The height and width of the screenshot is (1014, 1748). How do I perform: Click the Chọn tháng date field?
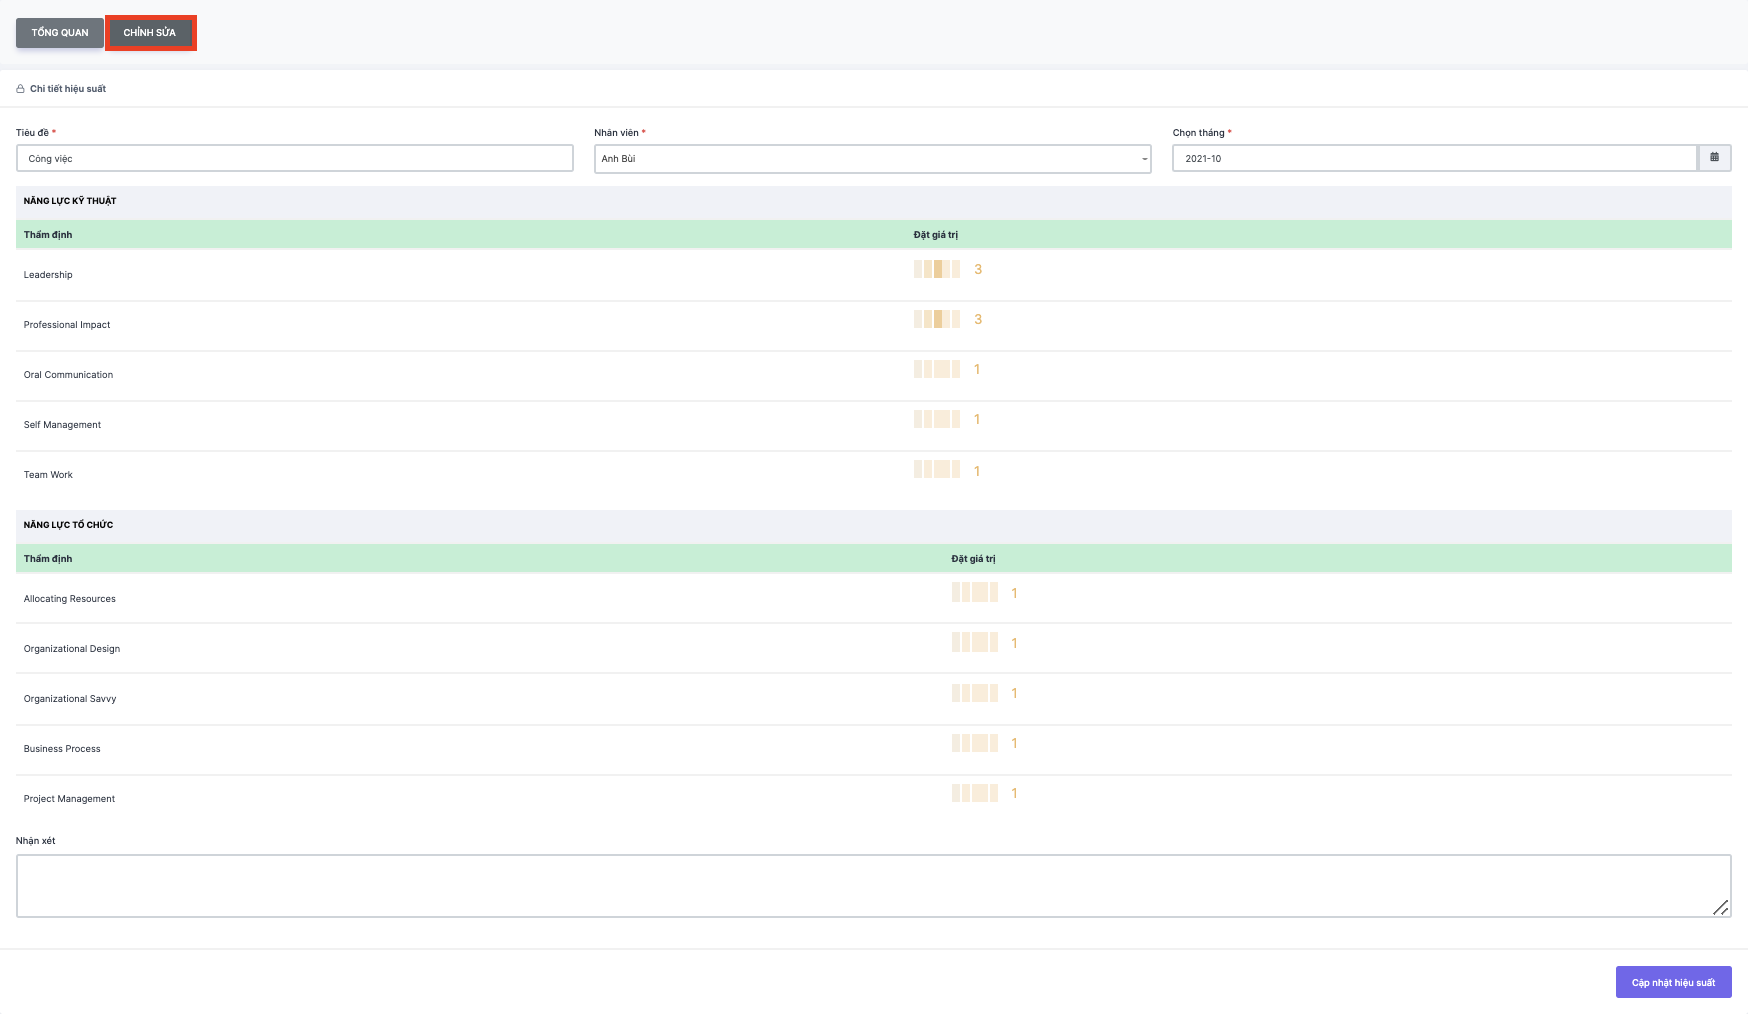1435,158
